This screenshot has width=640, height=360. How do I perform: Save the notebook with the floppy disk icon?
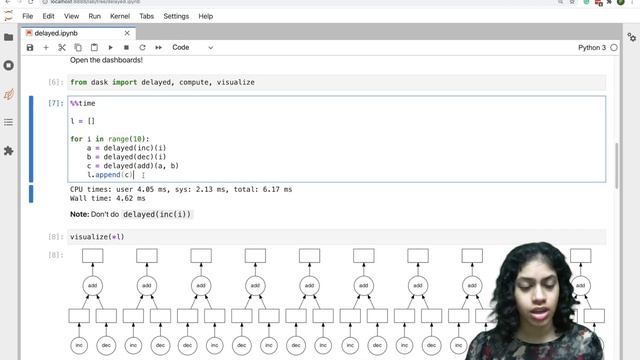click(30, 48)
